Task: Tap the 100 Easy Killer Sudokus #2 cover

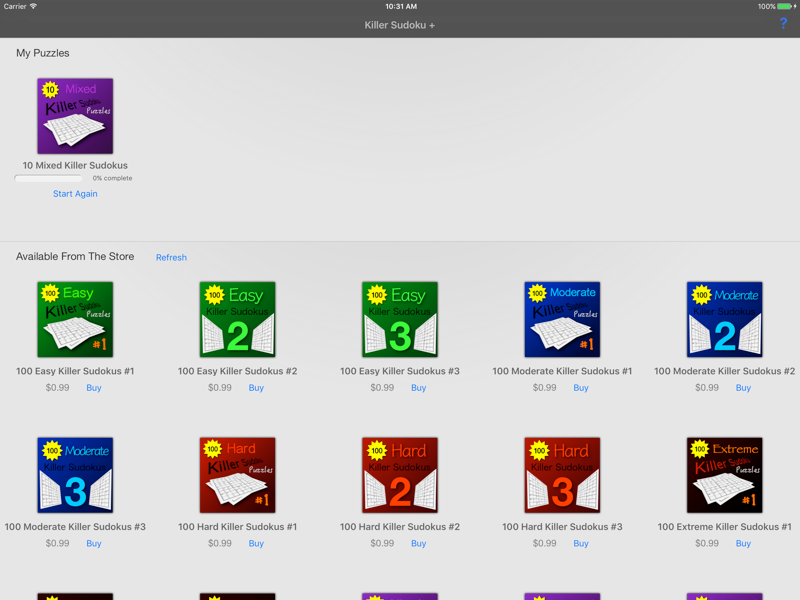Action: [x=237, y=319]
